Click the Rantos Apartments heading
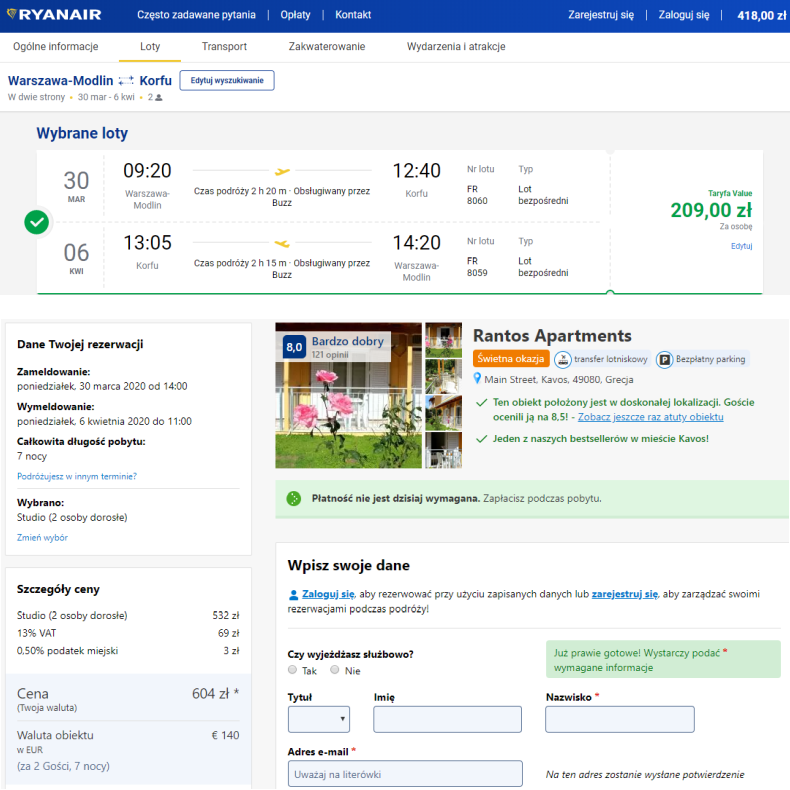790x790 pixels. 552,336
